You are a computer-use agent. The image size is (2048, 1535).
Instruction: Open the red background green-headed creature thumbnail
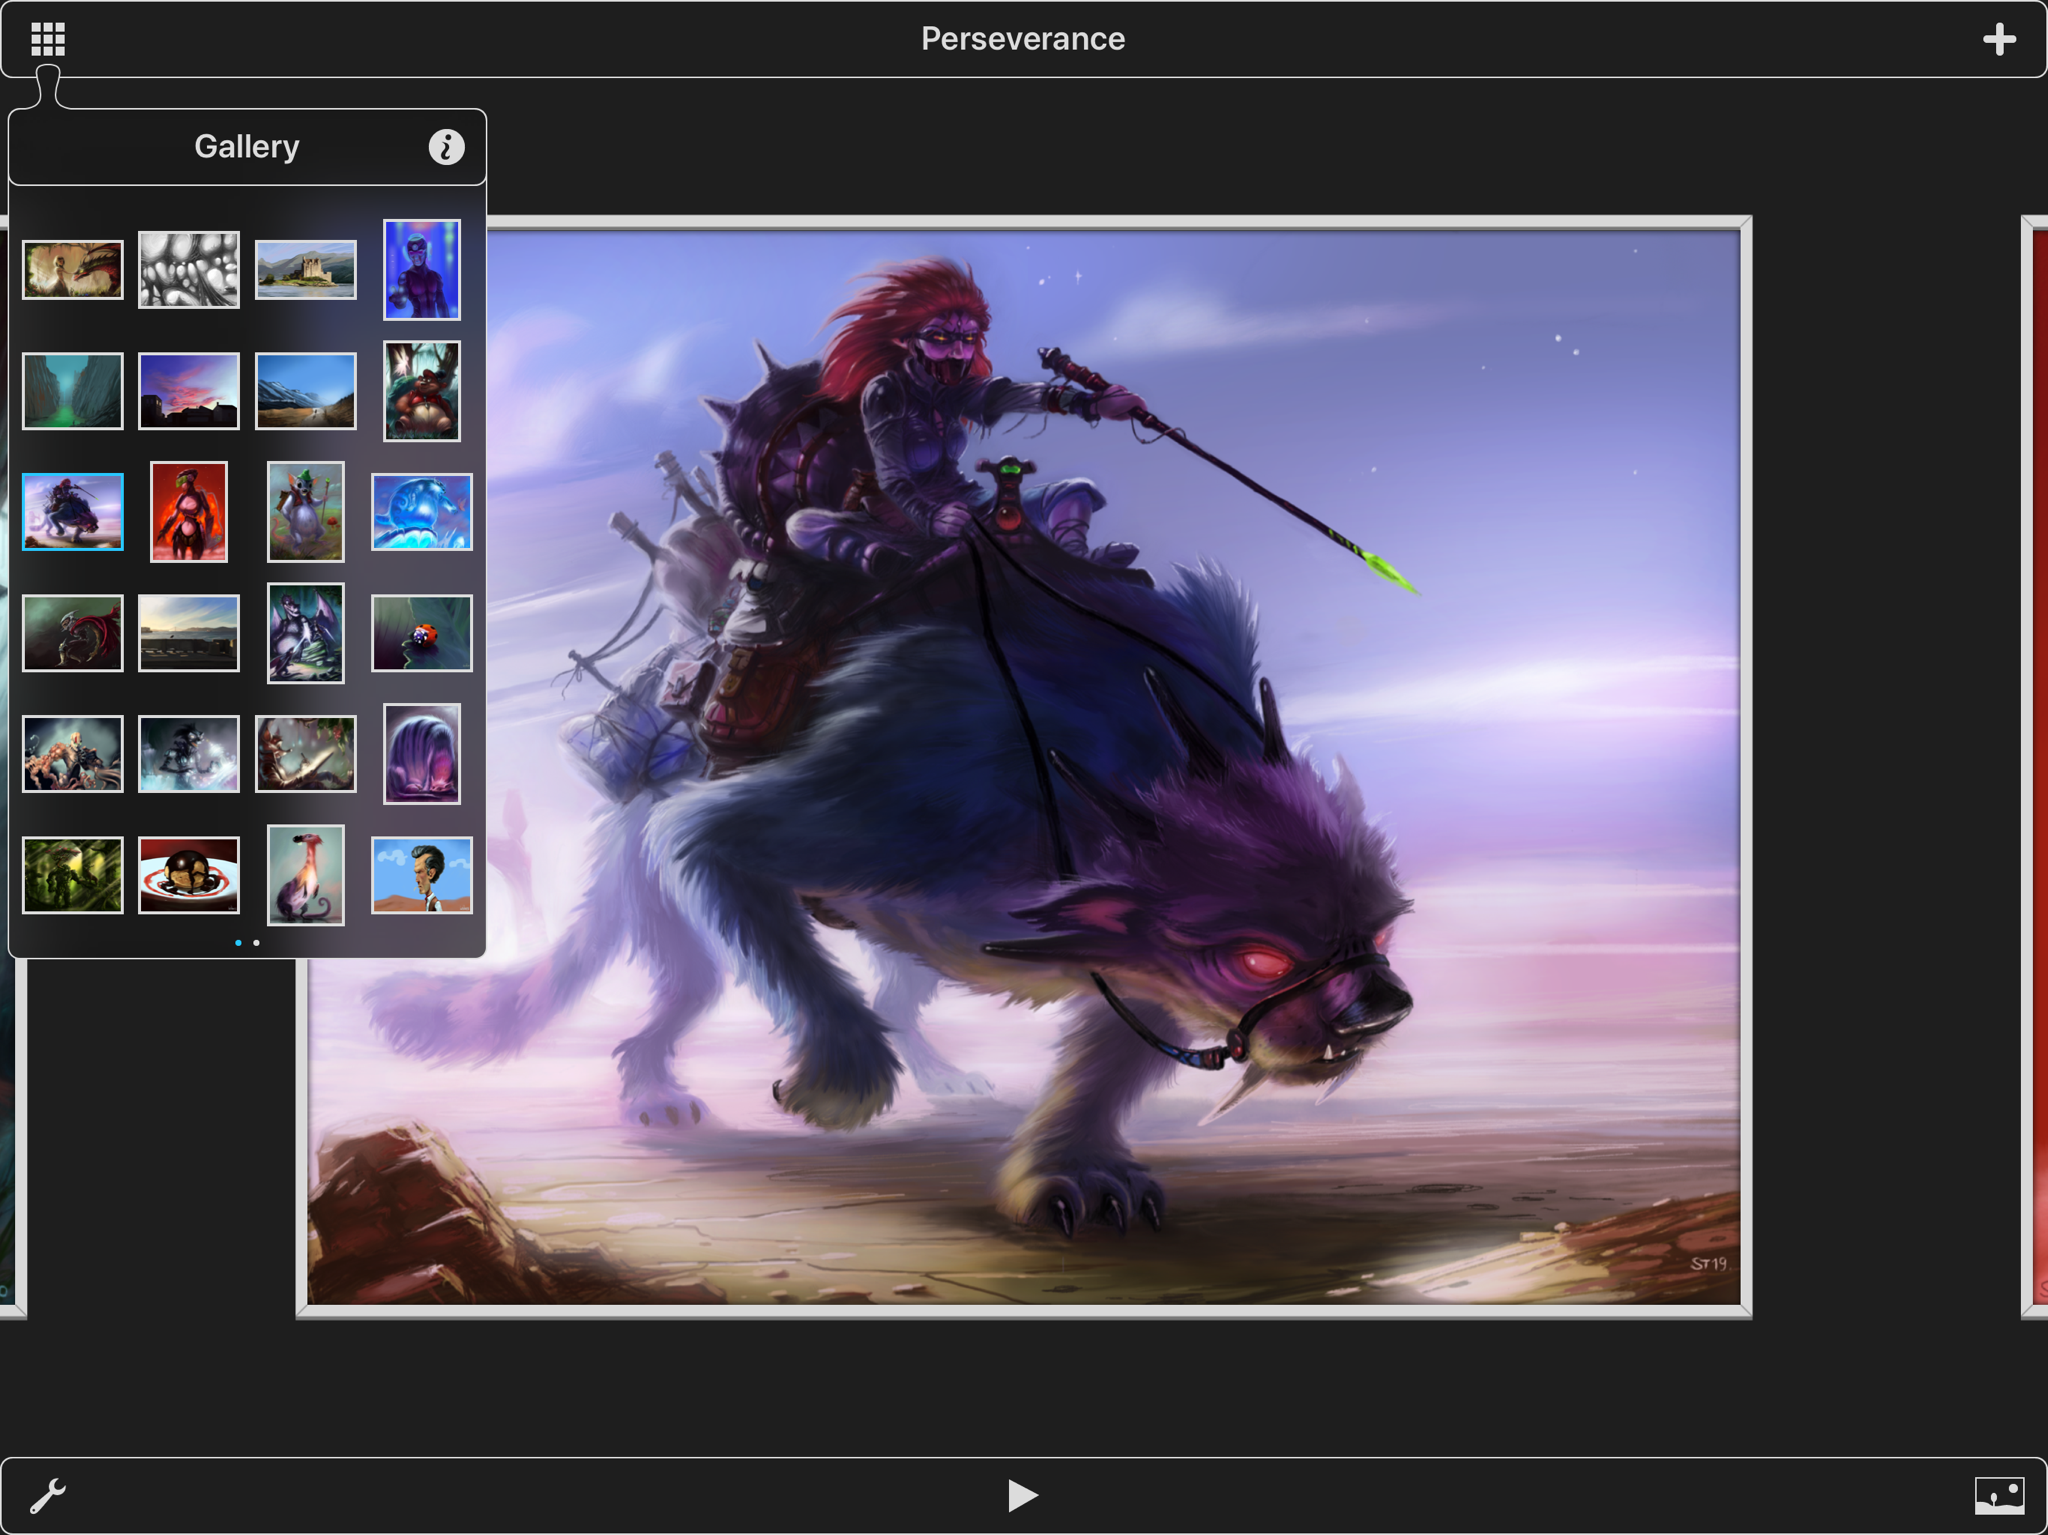click(189, 512)
